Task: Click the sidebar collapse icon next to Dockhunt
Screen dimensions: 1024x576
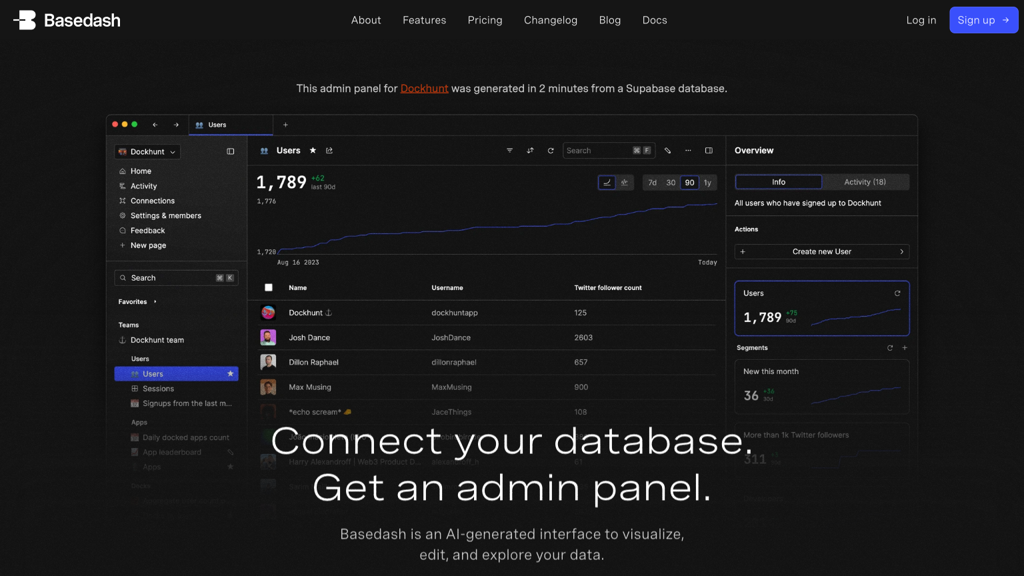Action: pos(230,152)
